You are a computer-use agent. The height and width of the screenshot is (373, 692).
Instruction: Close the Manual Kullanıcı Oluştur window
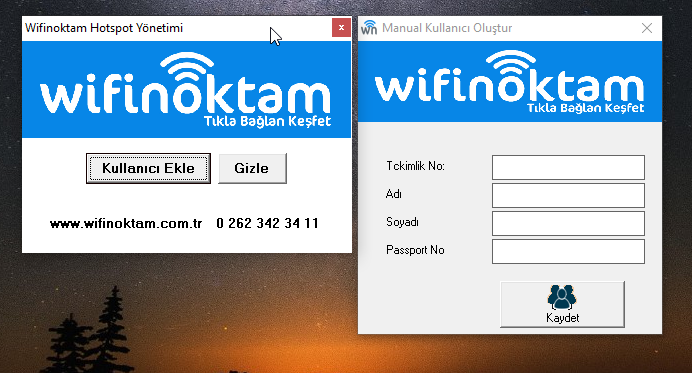pyautogui.click(x=647, y=28)
